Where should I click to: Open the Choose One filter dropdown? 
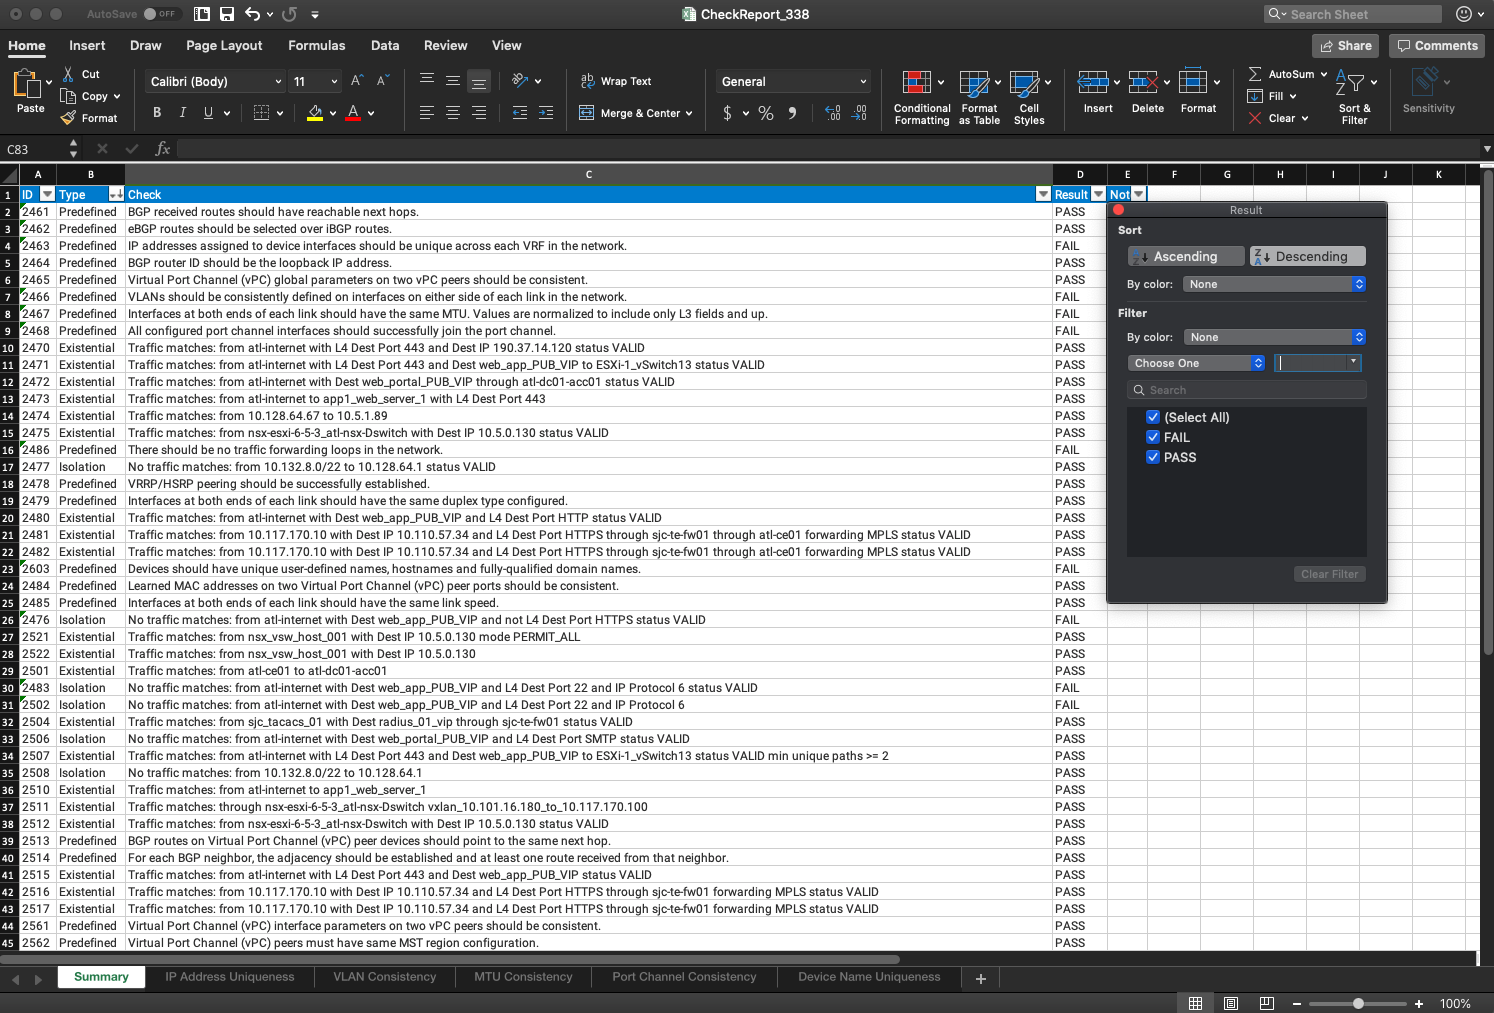(x=1196, y=362)
